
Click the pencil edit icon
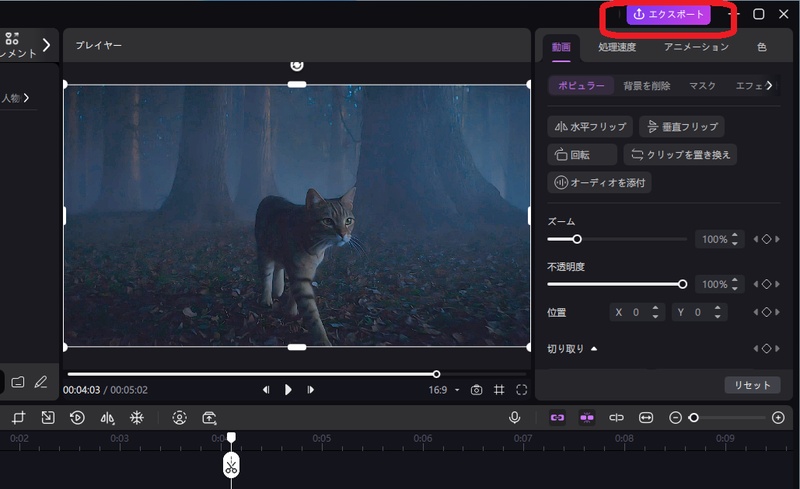click(x=41, y=382)
